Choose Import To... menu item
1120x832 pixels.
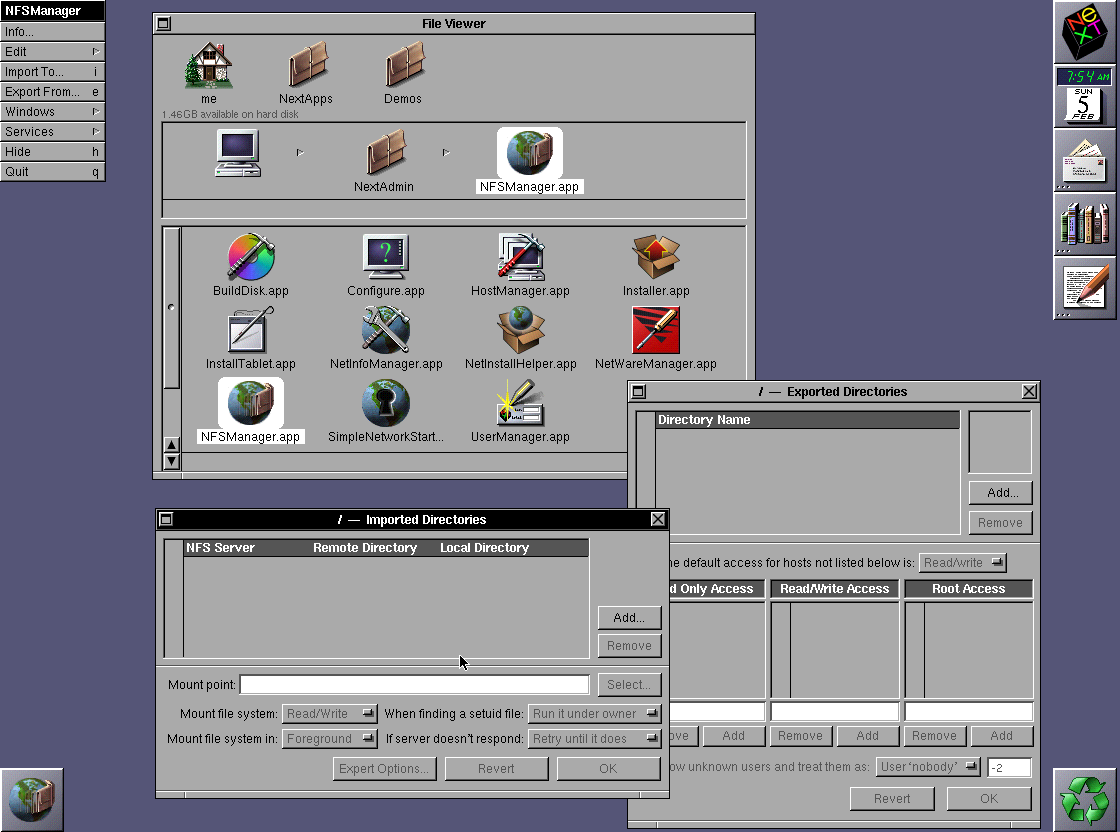[x=53, y=71]
